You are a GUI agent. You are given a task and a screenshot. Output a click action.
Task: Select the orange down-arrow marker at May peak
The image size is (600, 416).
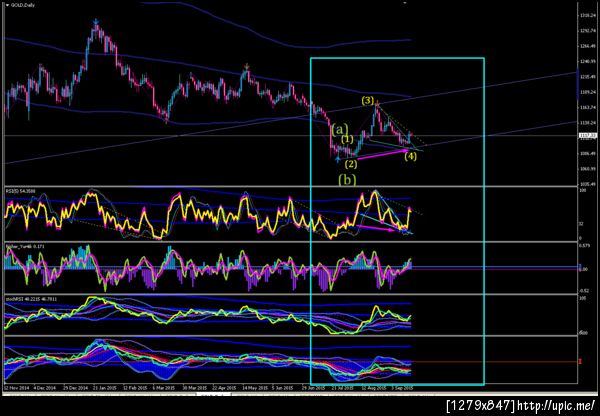[247, 65]
